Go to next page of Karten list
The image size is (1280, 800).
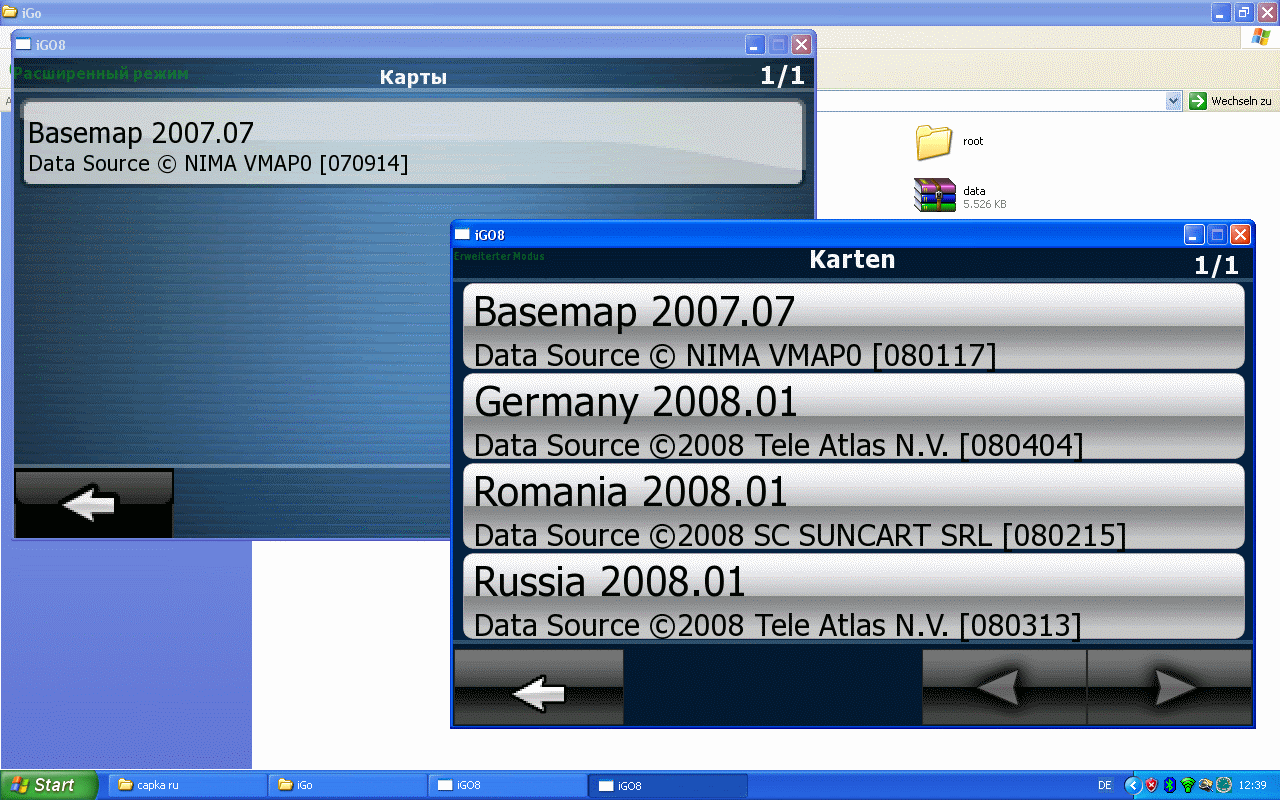click(x=1169, y=687)
